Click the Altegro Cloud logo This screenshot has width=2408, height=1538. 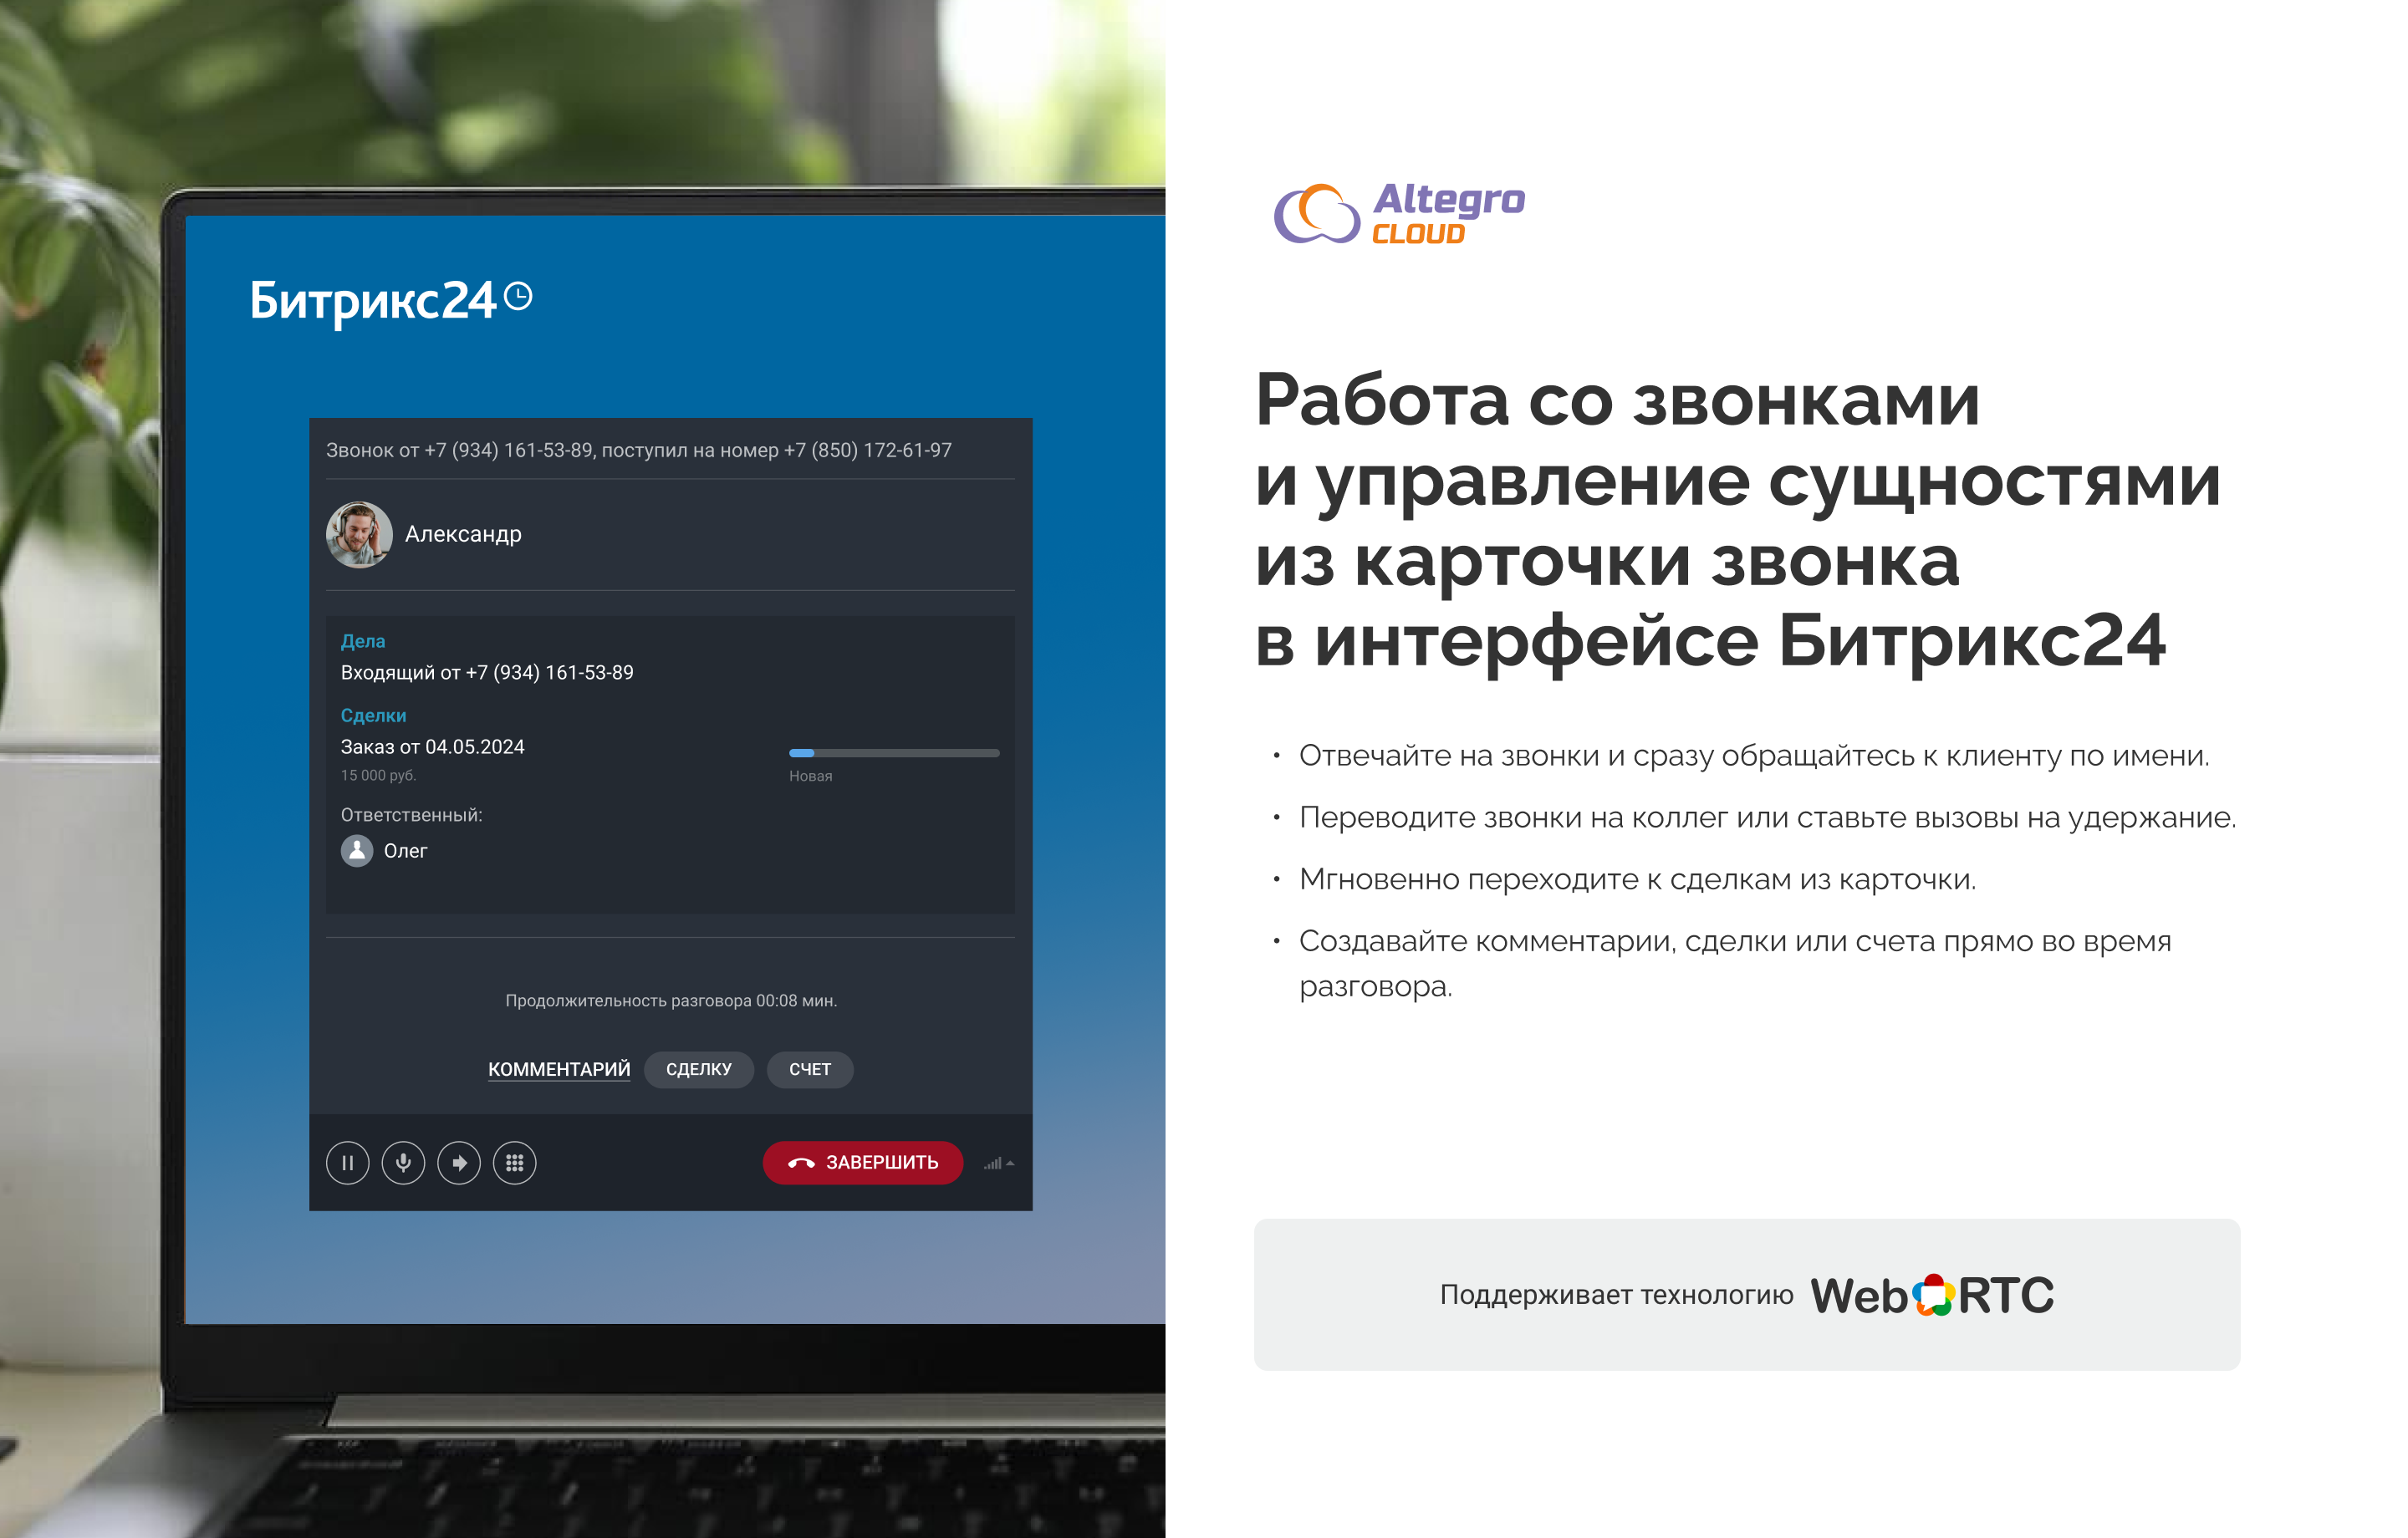pos(1399,213)
